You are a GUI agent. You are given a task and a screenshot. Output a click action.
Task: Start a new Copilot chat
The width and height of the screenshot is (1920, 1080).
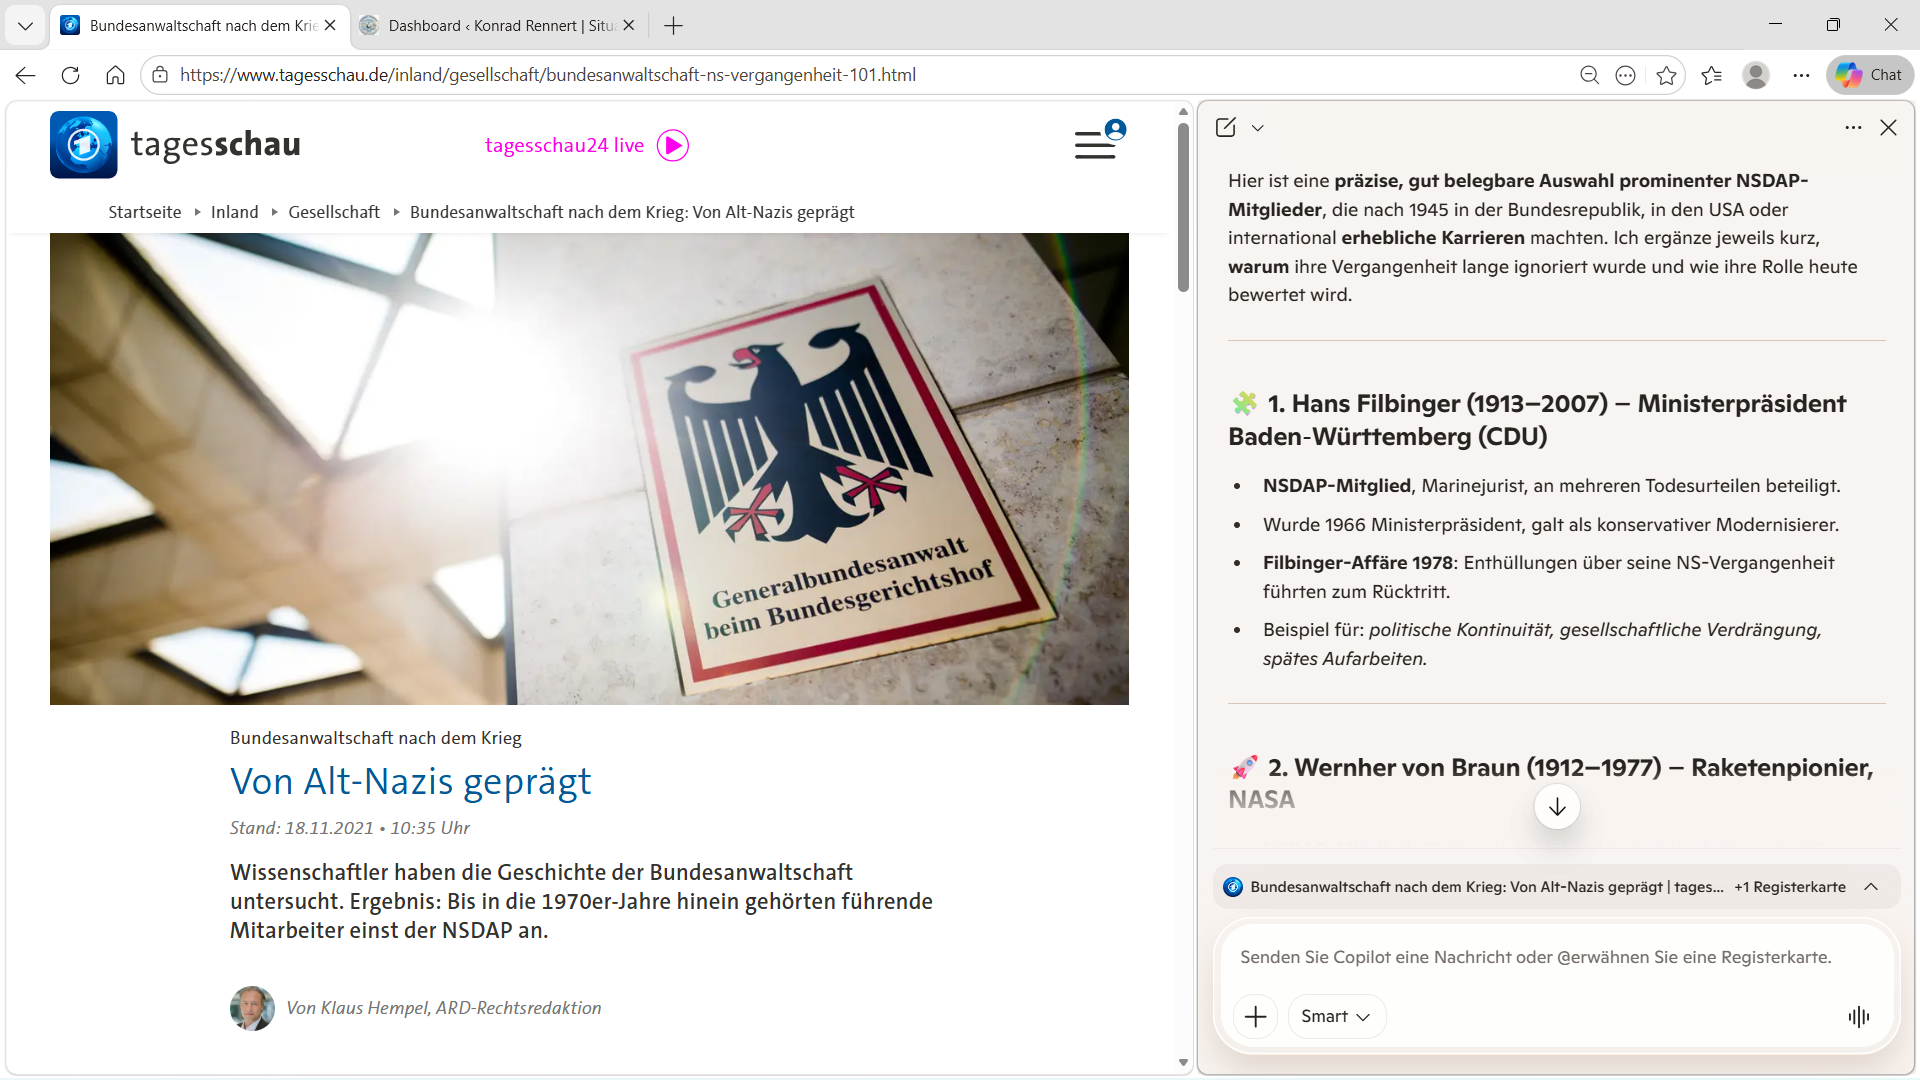(1226, 127)
